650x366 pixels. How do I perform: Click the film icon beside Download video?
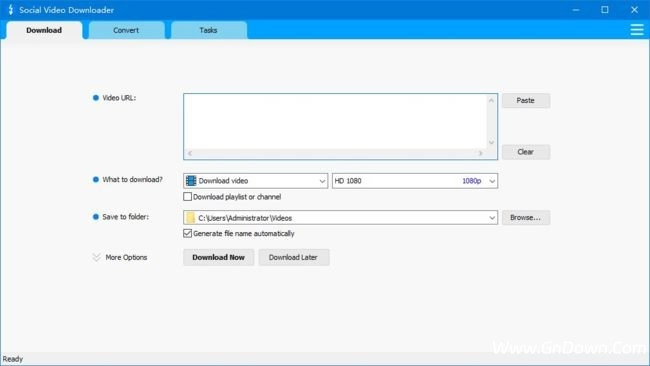191,181
